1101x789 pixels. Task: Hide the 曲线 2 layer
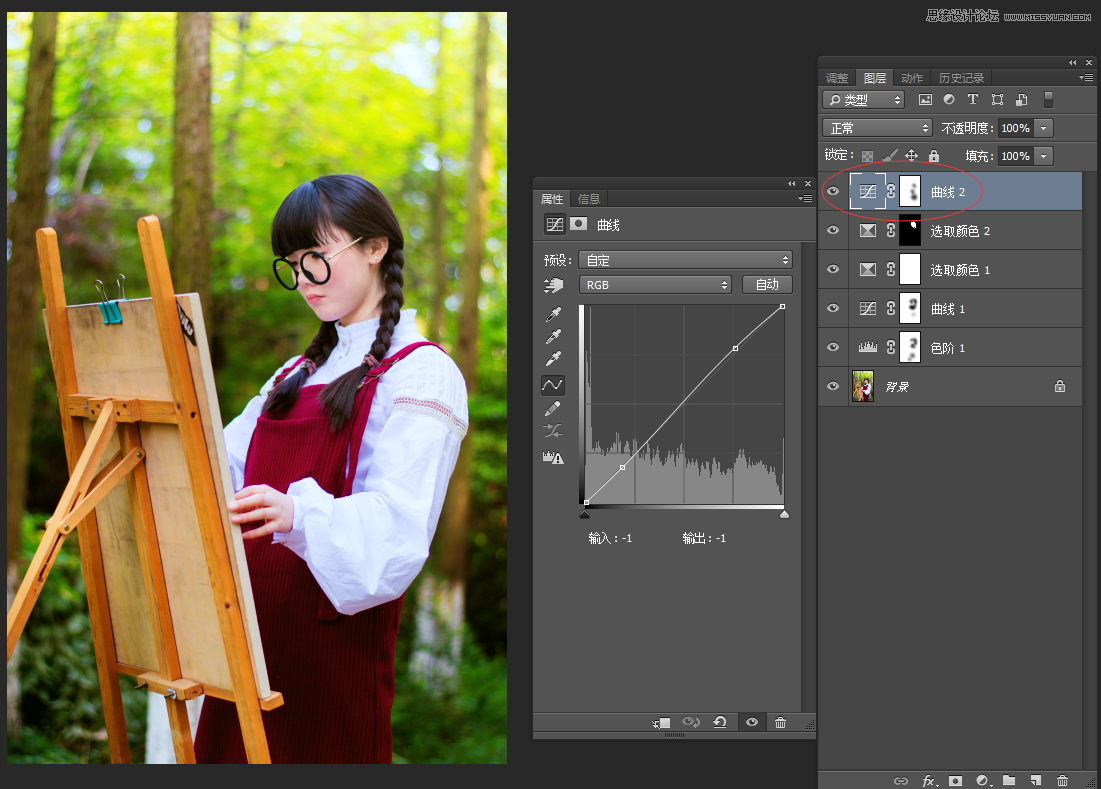(x=833, y=192)
